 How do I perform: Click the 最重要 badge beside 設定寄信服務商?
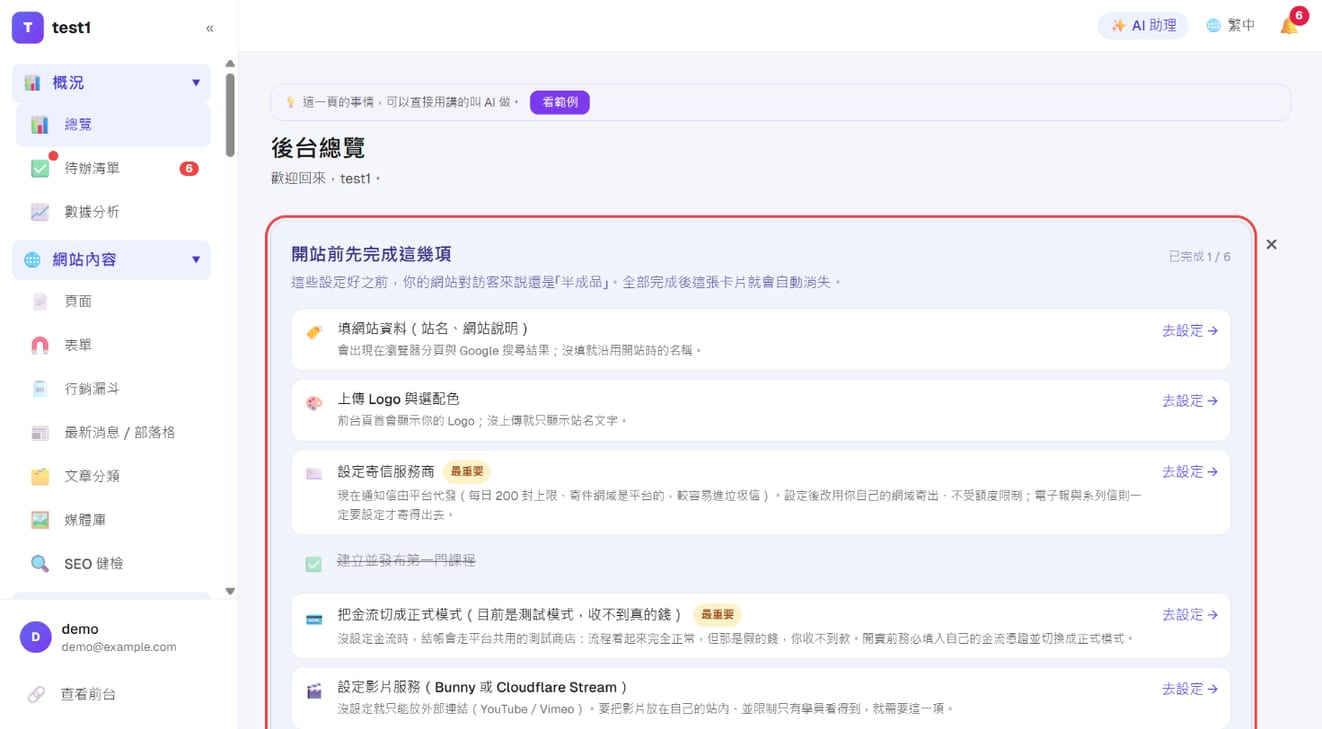467,471
